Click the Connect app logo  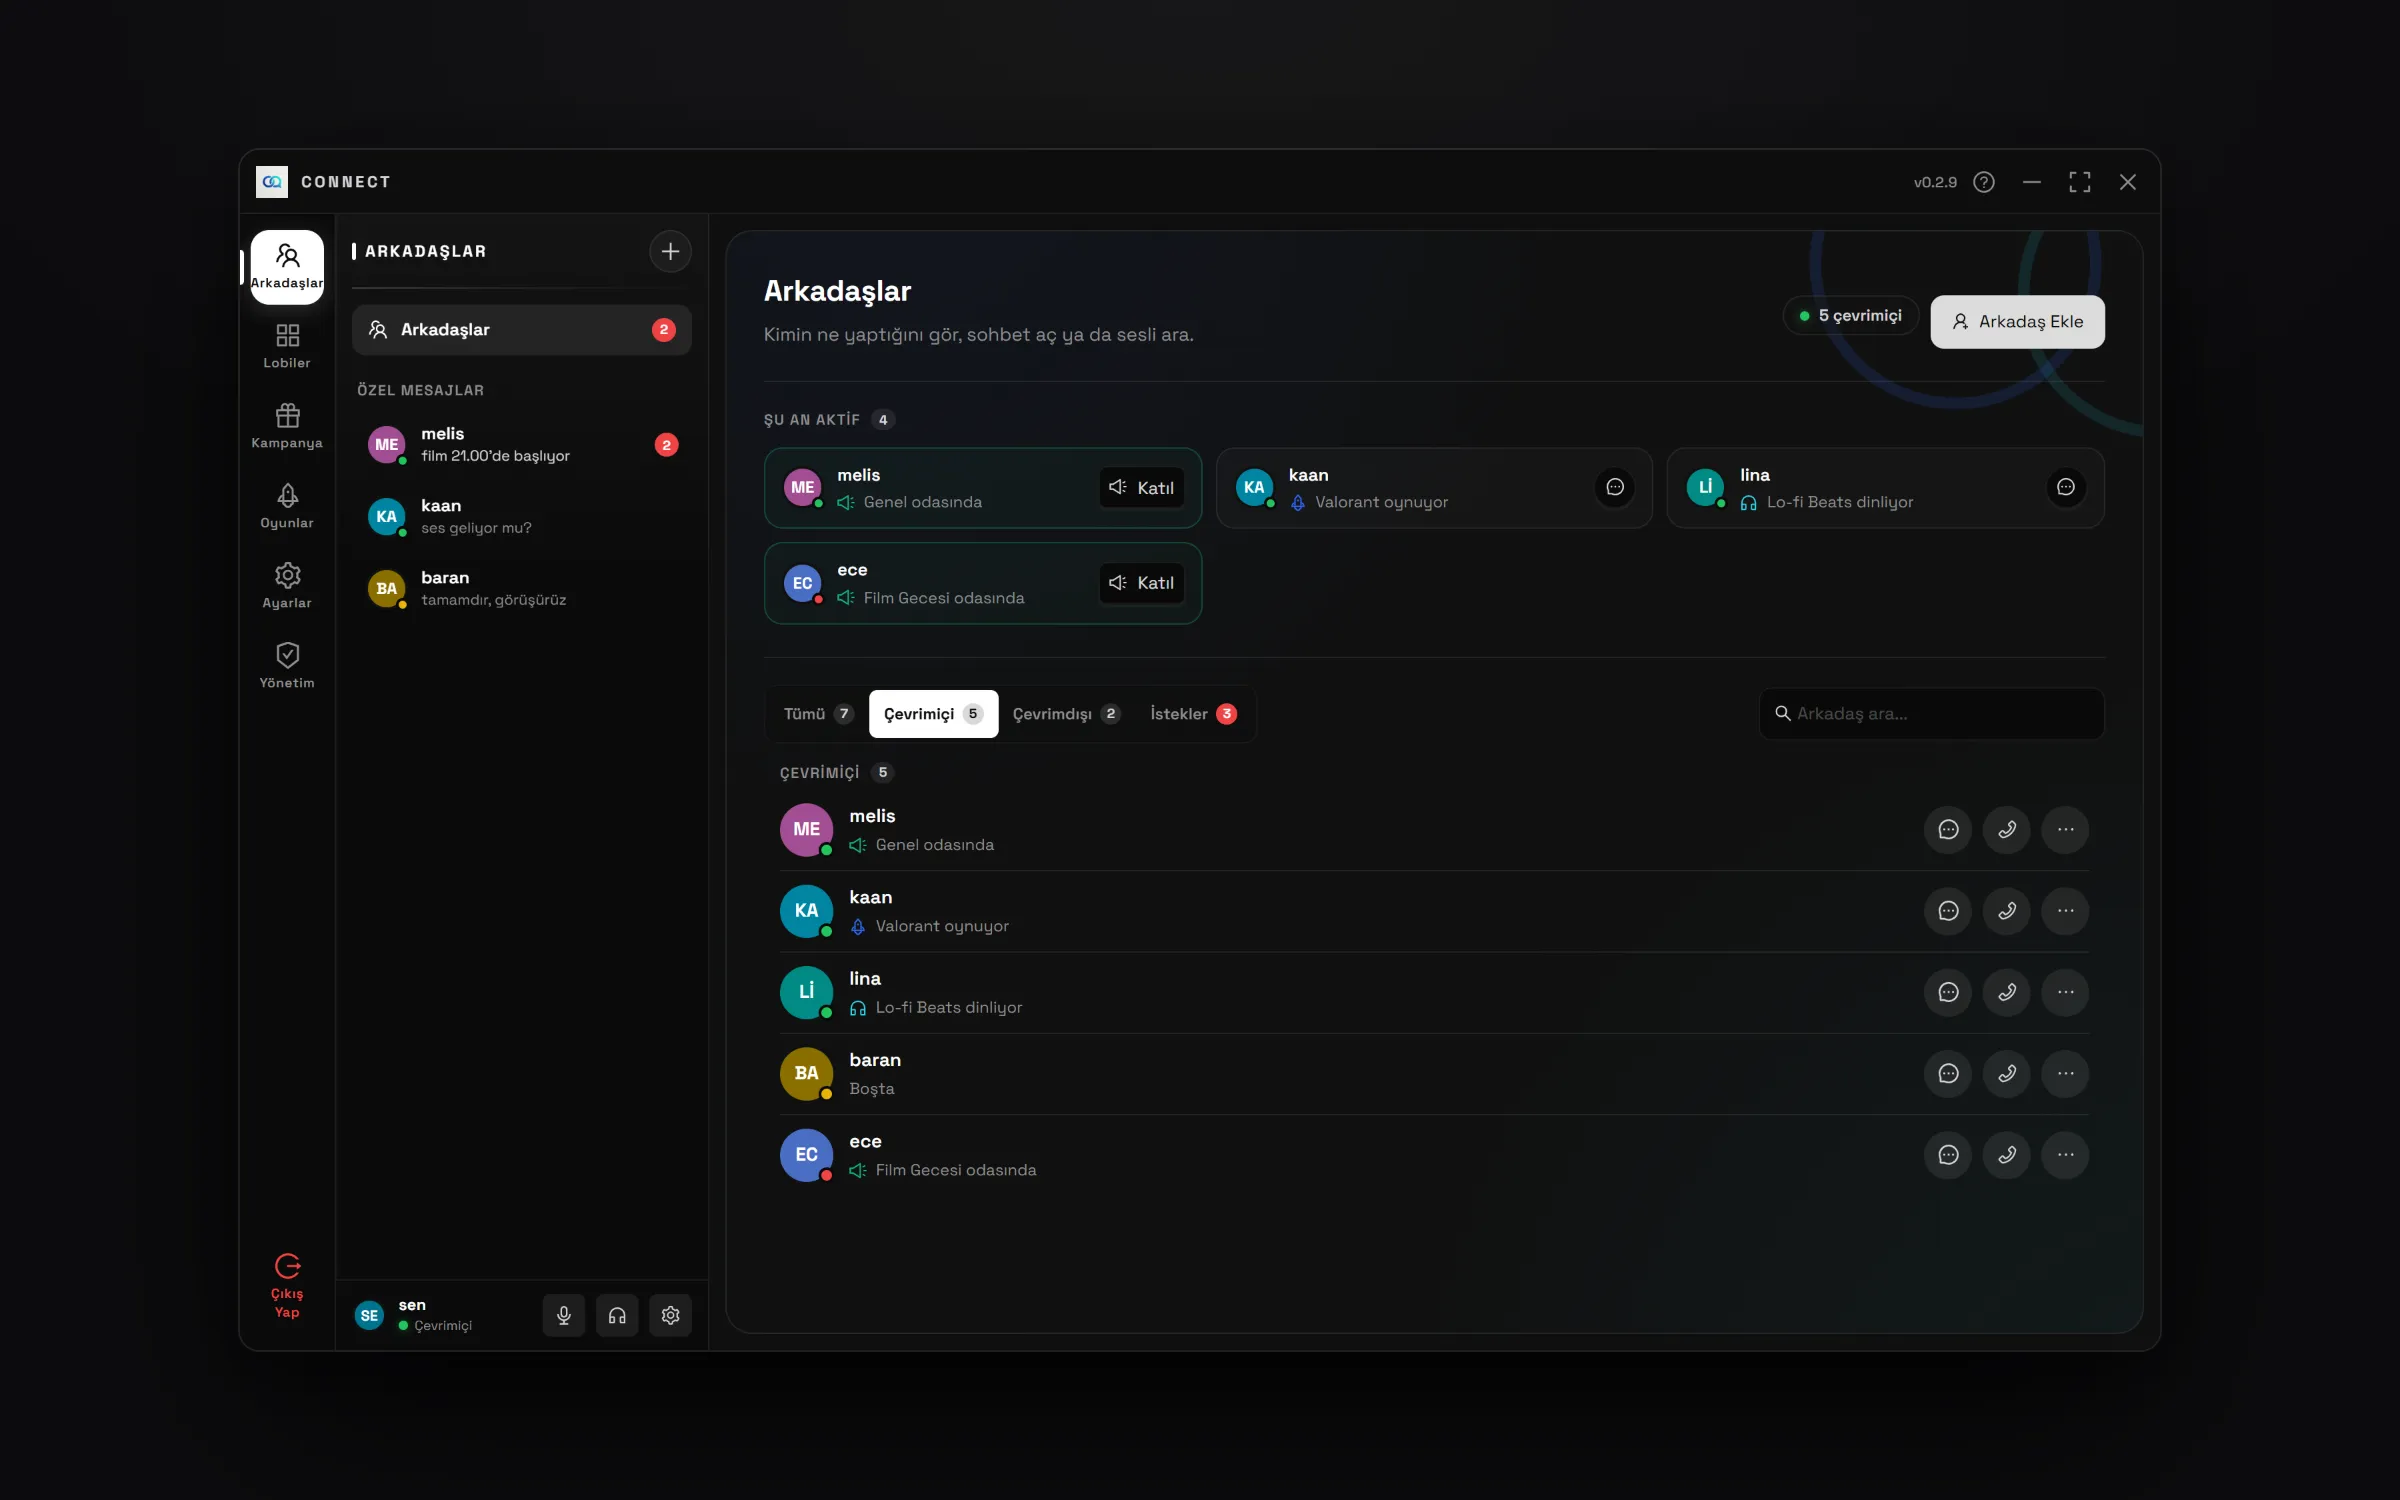272,182
